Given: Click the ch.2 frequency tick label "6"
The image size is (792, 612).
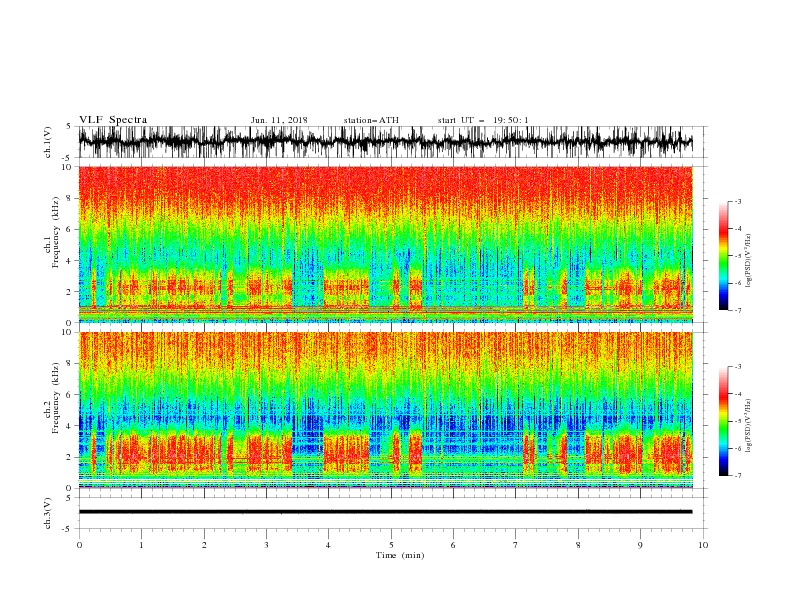Looking at the screenshot, I should coord(69,395).
